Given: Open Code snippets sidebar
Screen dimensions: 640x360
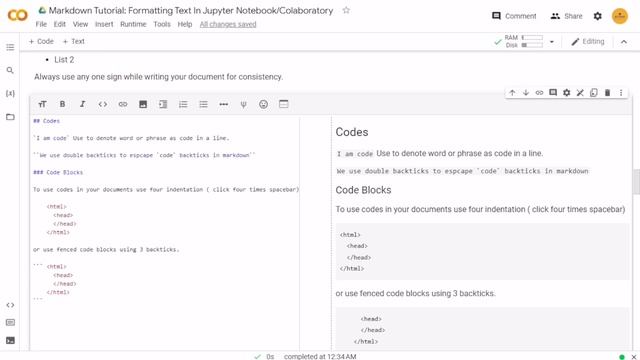Looking at the screenshot, I should pyautogui.click(x=10, y=305).
